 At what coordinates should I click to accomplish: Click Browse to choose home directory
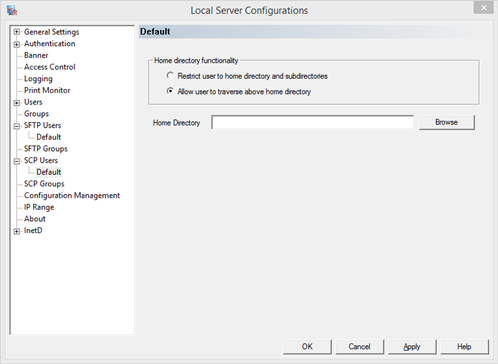(447, 122)
